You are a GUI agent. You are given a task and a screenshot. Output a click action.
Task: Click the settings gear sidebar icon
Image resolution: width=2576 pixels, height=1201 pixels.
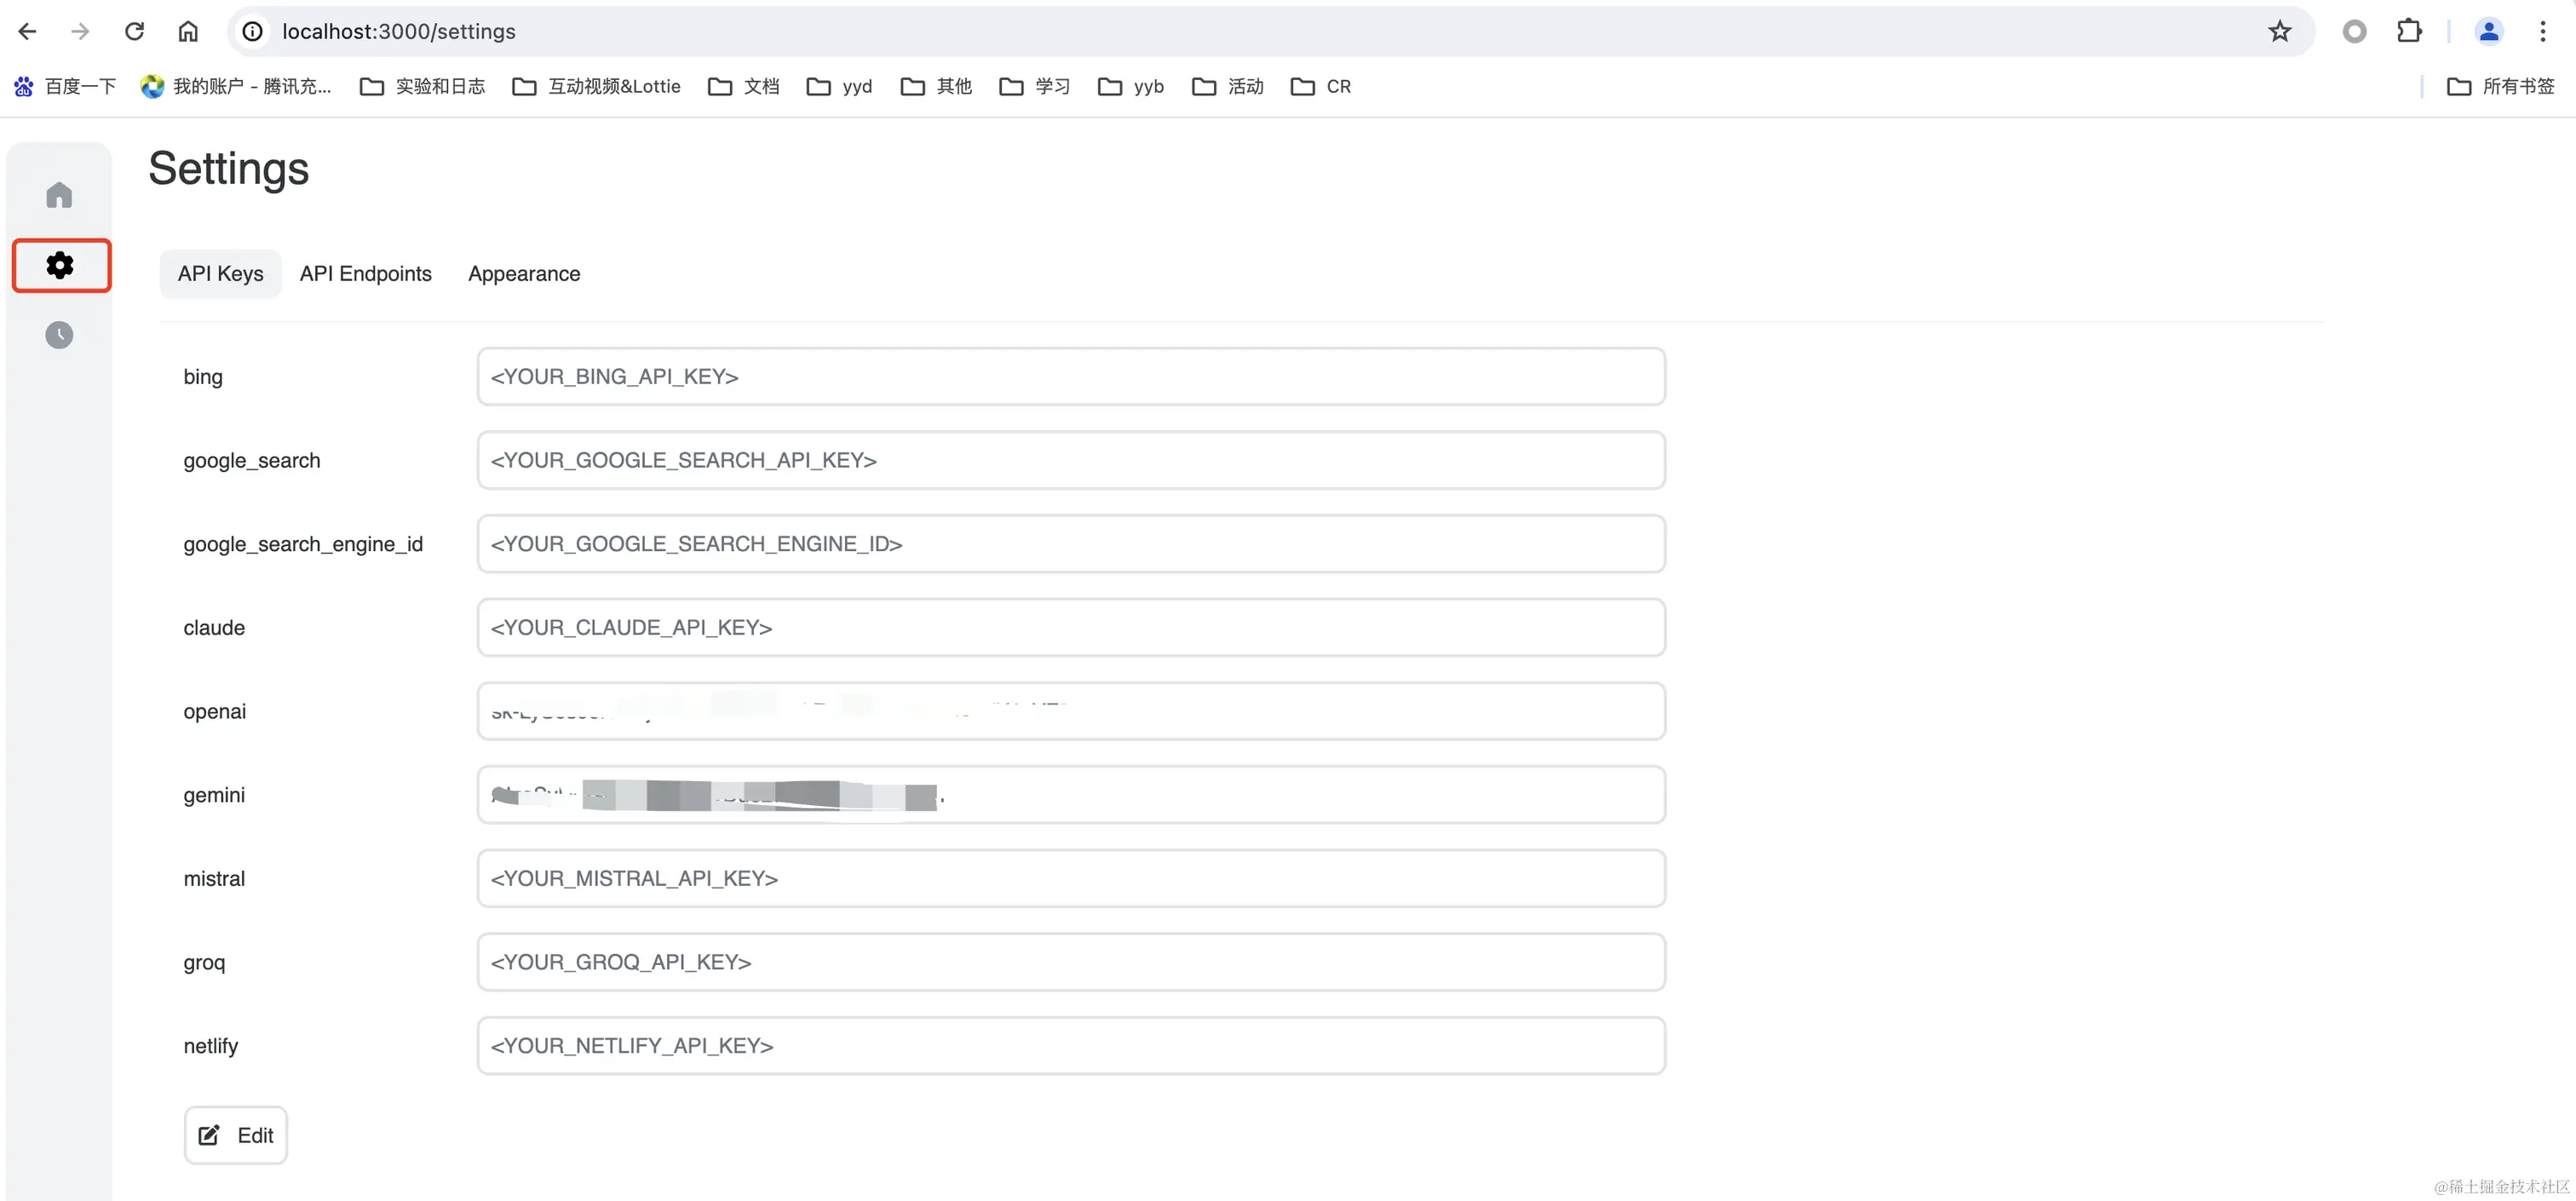click(x=60, y=265)
